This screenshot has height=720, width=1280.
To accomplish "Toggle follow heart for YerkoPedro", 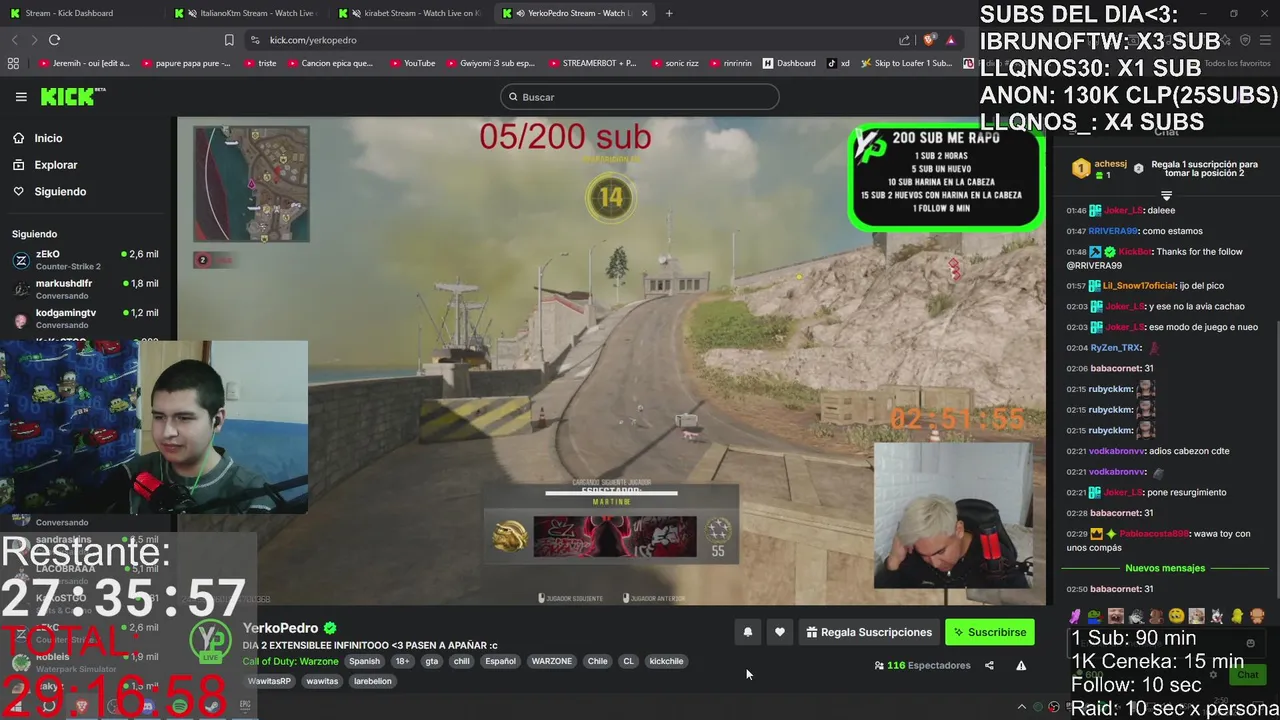I will tap(780, 632).
